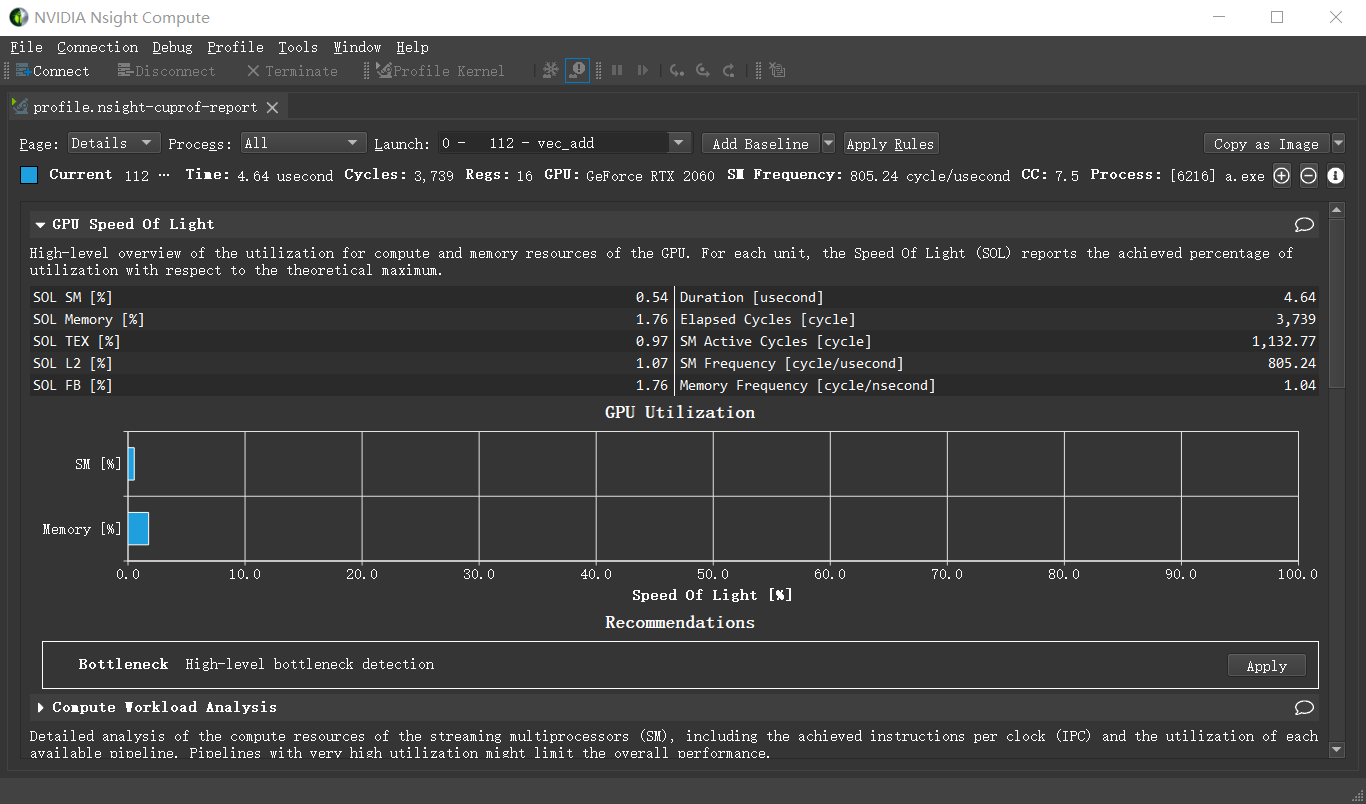
Task: Open the File menu
Action: (26, 47)
